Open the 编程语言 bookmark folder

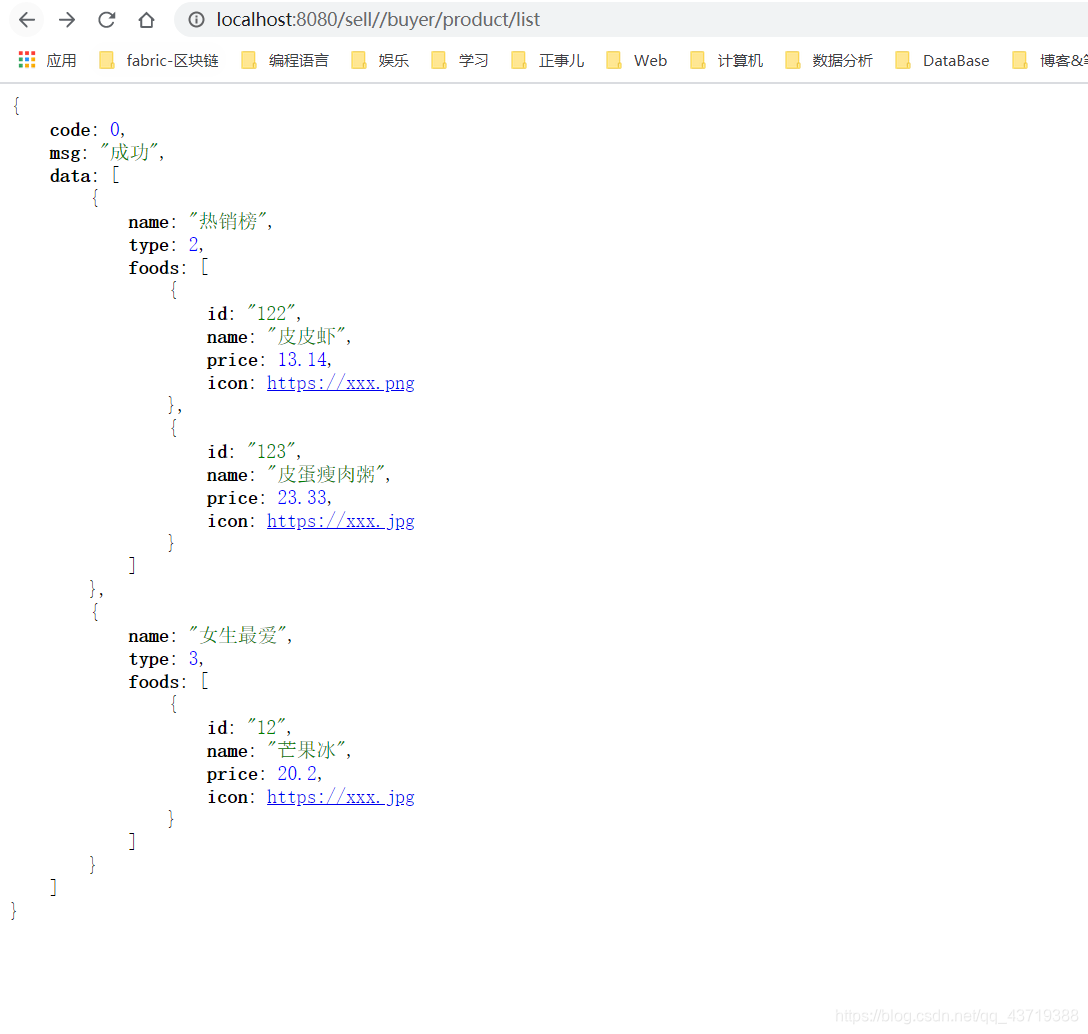click(285, 60)
